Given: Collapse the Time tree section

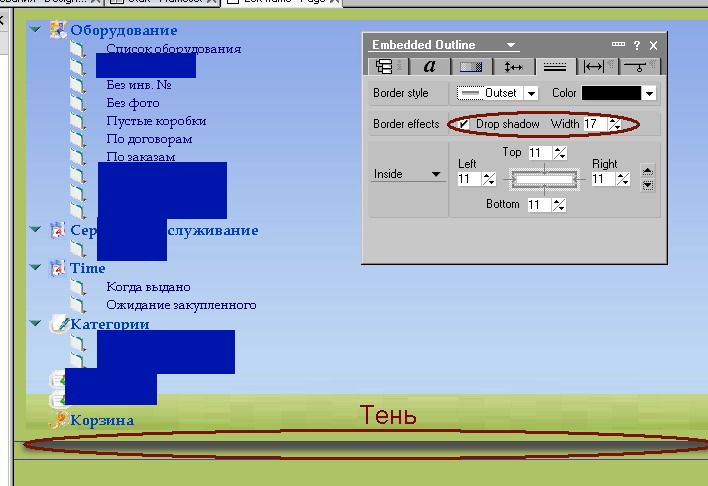Looking at the screenshot, I should point(36,268).
